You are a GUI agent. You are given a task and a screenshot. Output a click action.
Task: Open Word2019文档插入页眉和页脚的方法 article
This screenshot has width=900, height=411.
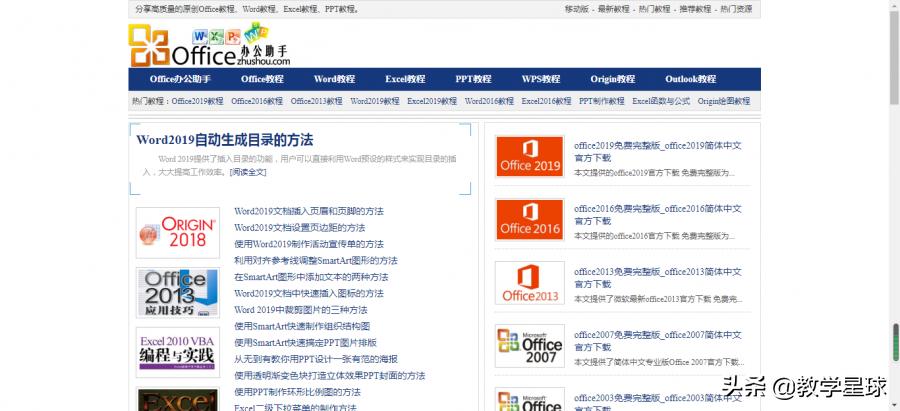pyautogui.click(x=309, y=211)
